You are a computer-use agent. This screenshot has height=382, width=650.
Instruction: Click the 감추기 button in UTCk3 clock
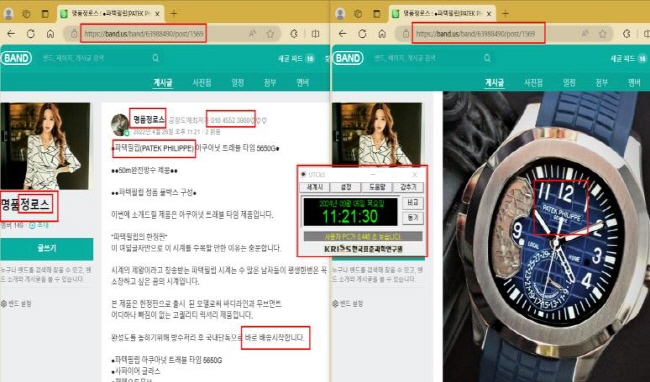(408, 187)
